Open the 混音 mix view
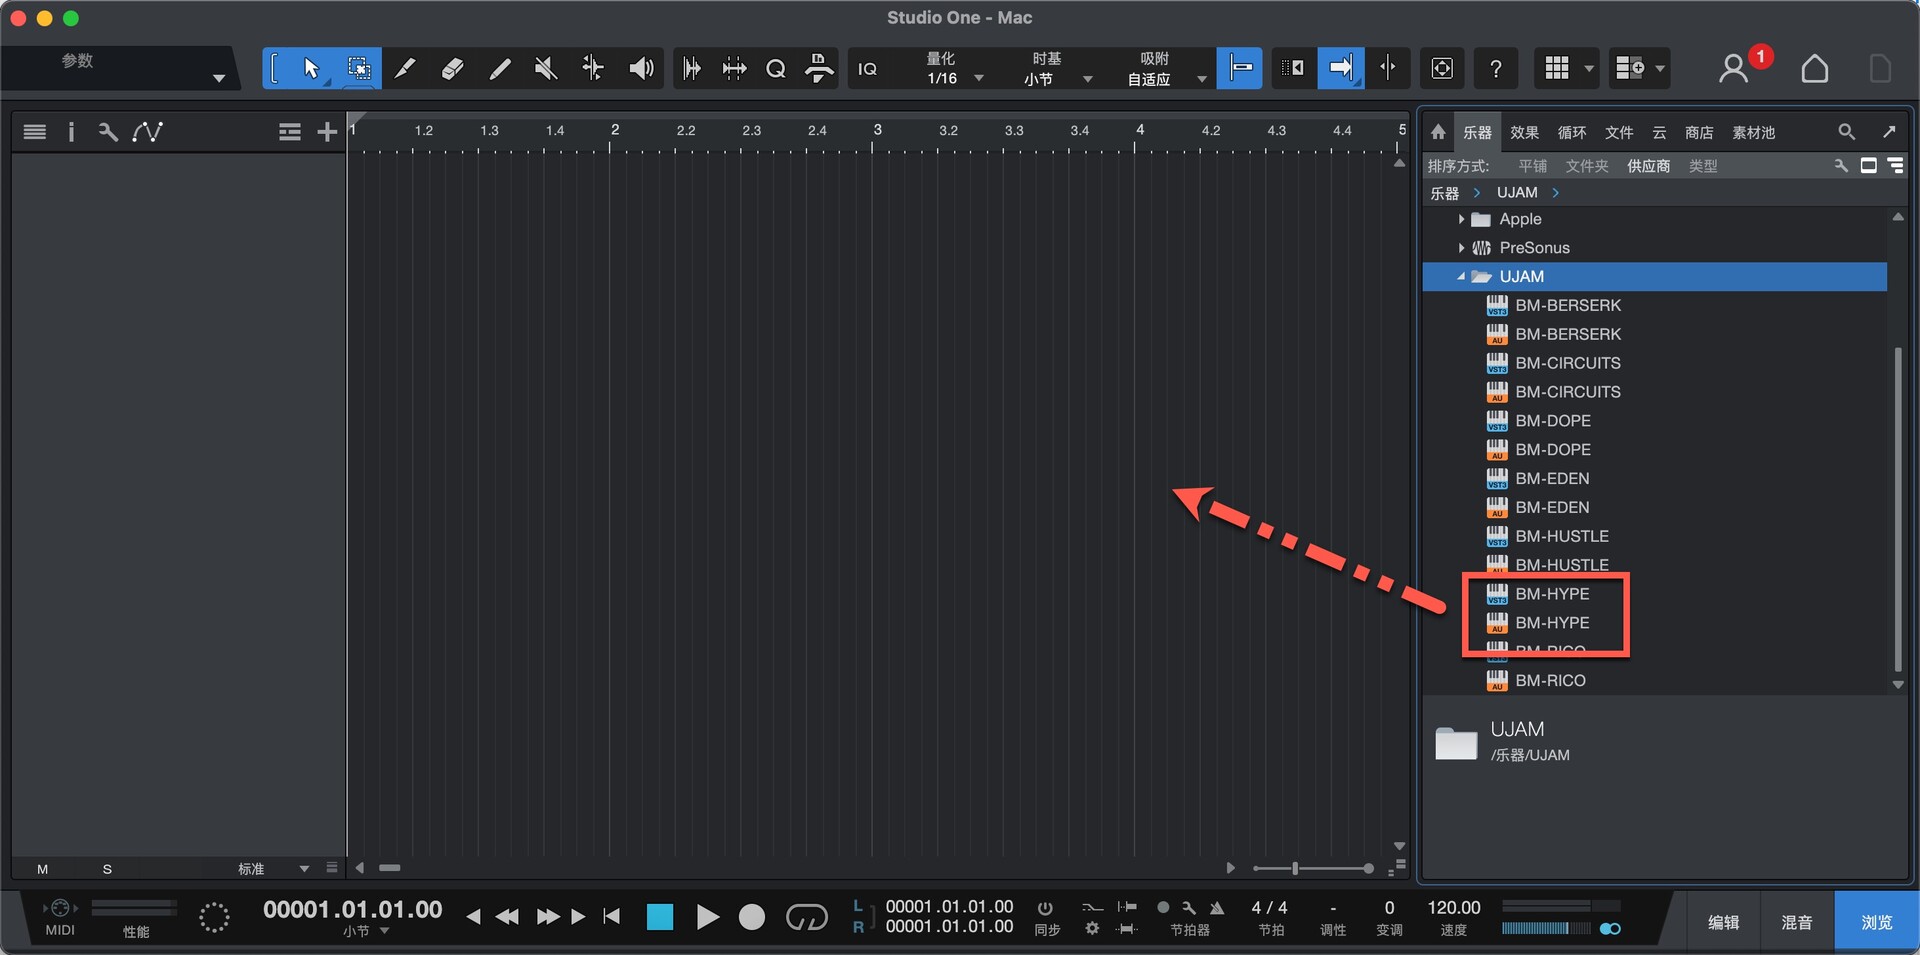The width and height of the screenshot is (1920, 955). click(1797, 922)
